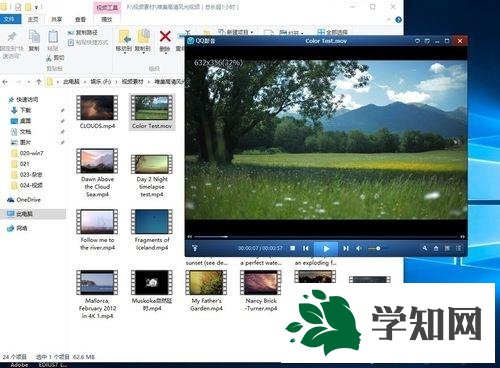Open Explorer help blue question icon

398,20
